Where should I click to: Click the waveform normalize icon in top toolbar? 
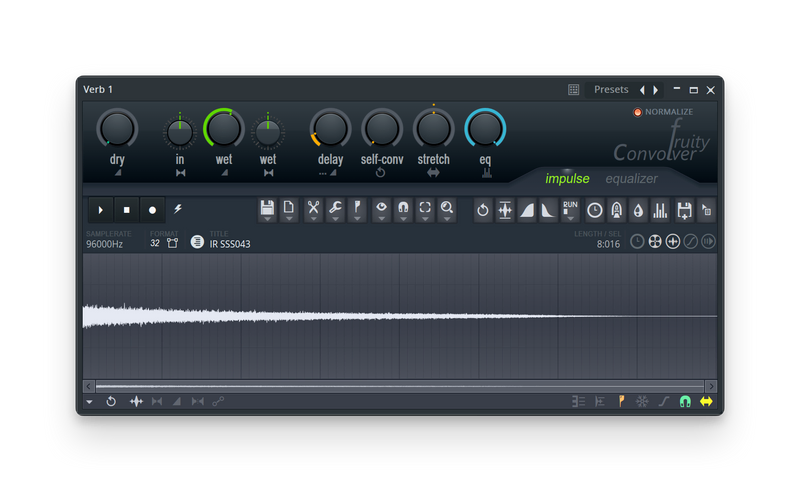[x=505, y=210]
